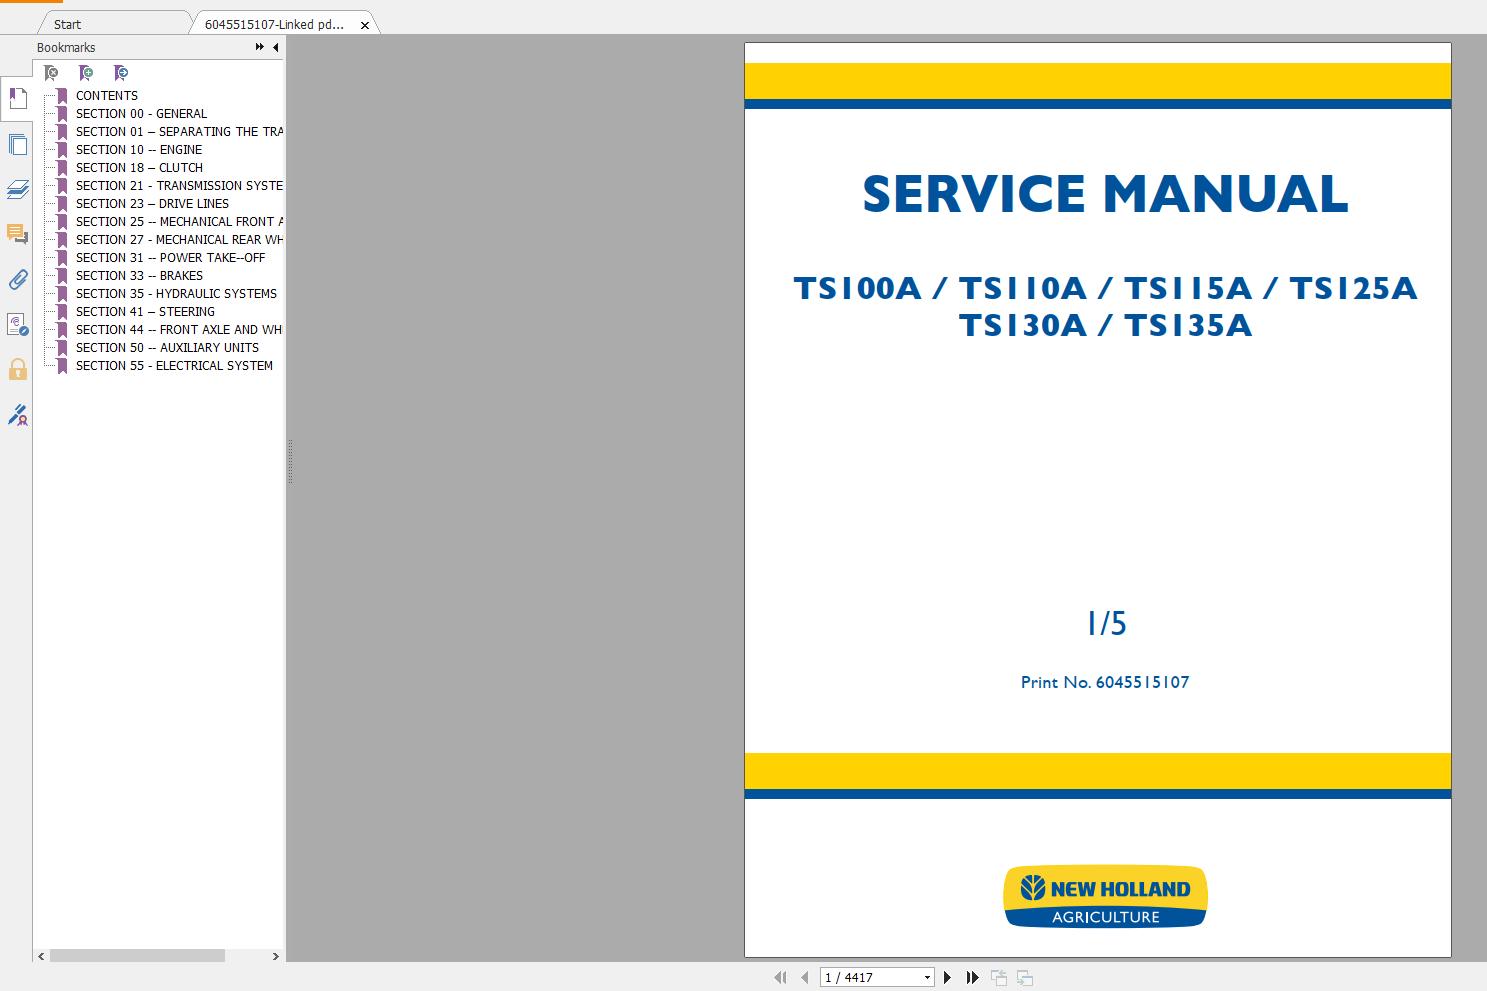
Task: Switch to the 6045515107-Linked pdf tab
Action: pos(274,24)
